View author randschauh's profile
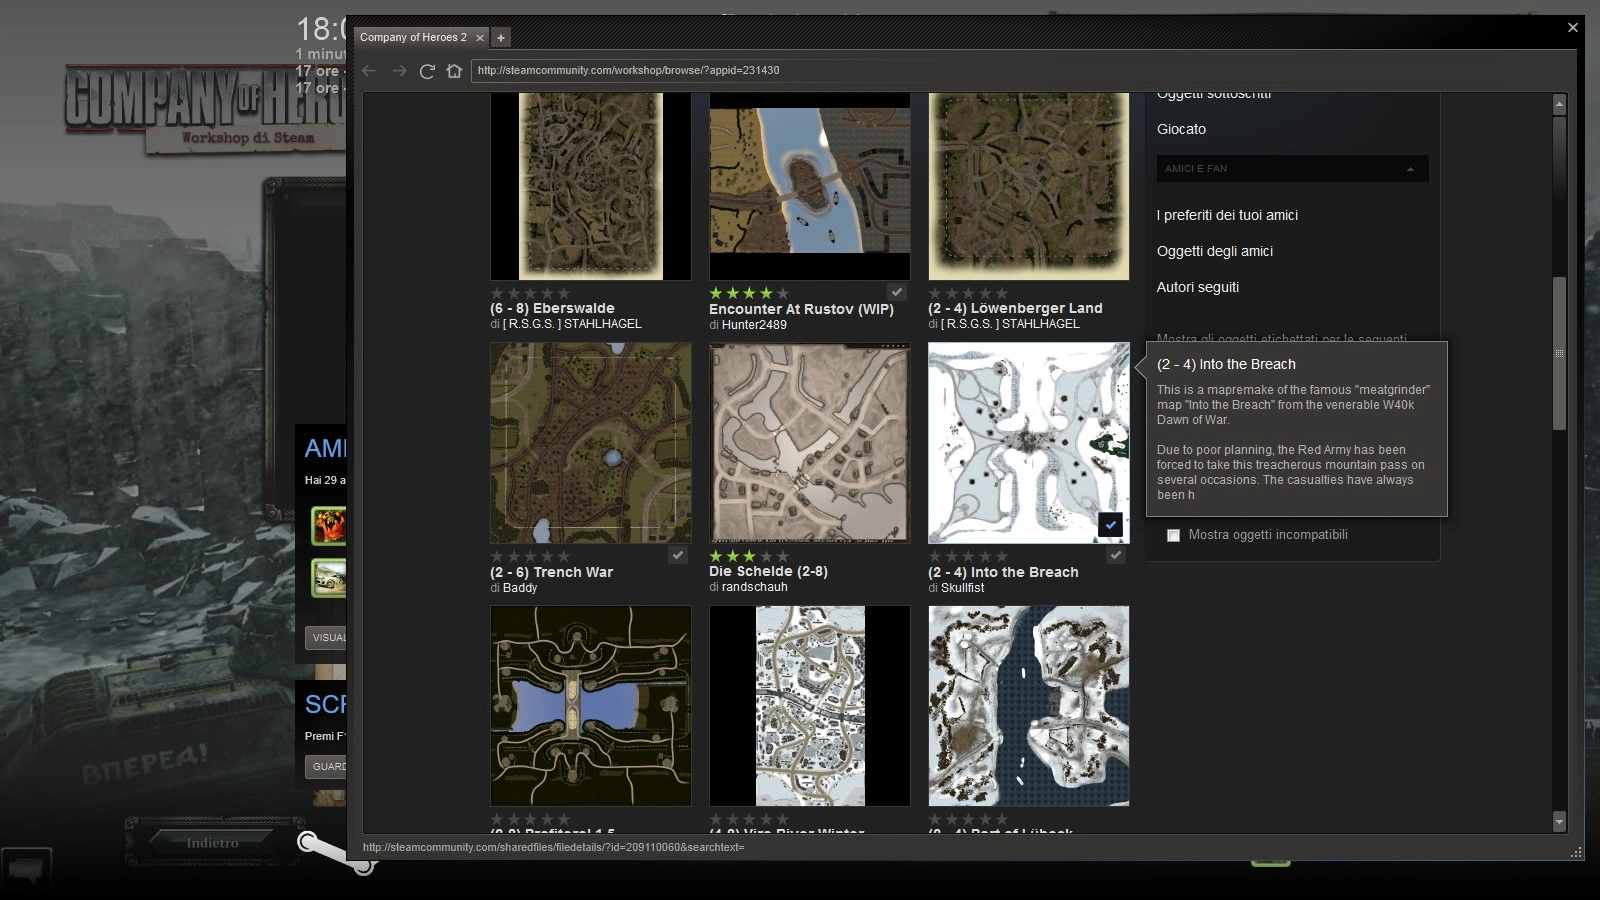The width and height of the screenshot is (1600, 900). point(755,587)
